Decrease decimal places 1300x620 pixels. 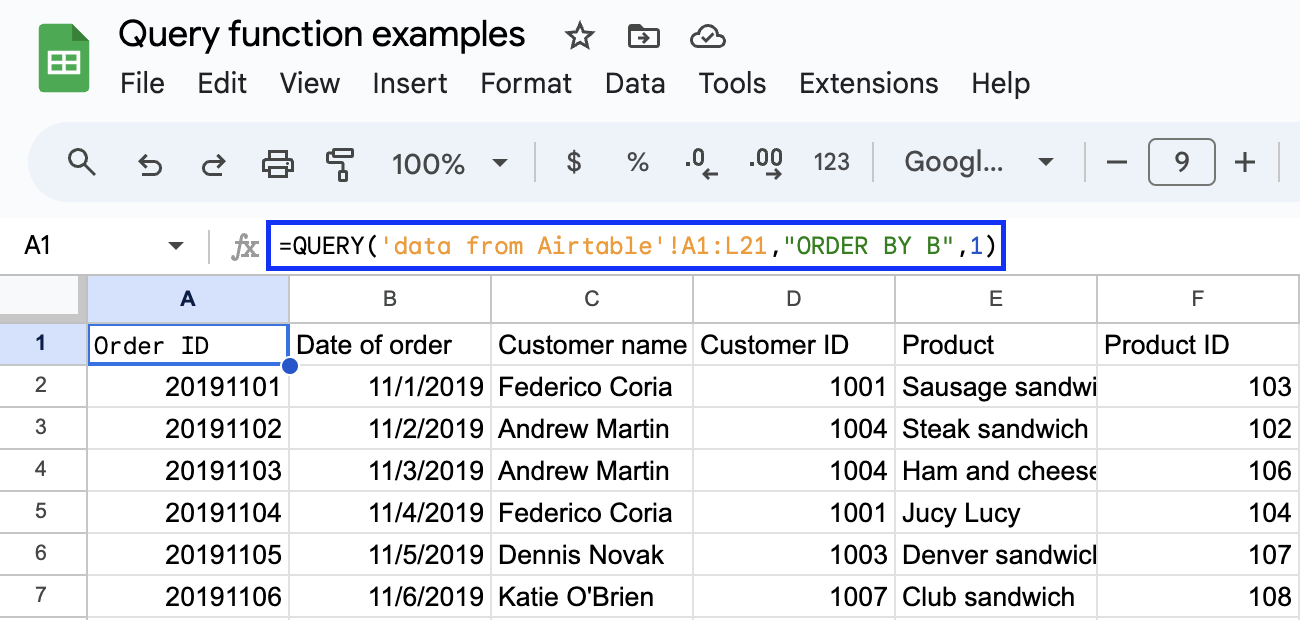click(701, 163)
